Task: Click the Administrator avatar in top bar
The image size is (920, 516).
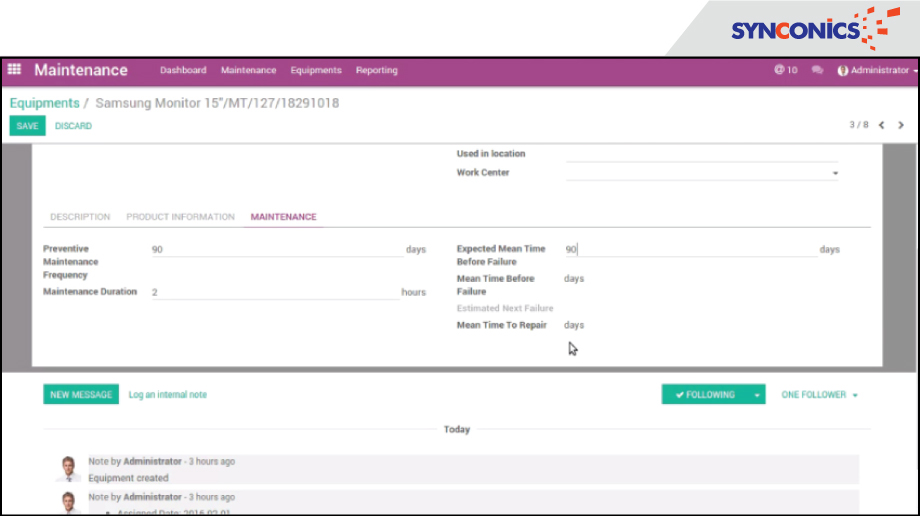Action: pyautogui.click(x=843, y=70)
